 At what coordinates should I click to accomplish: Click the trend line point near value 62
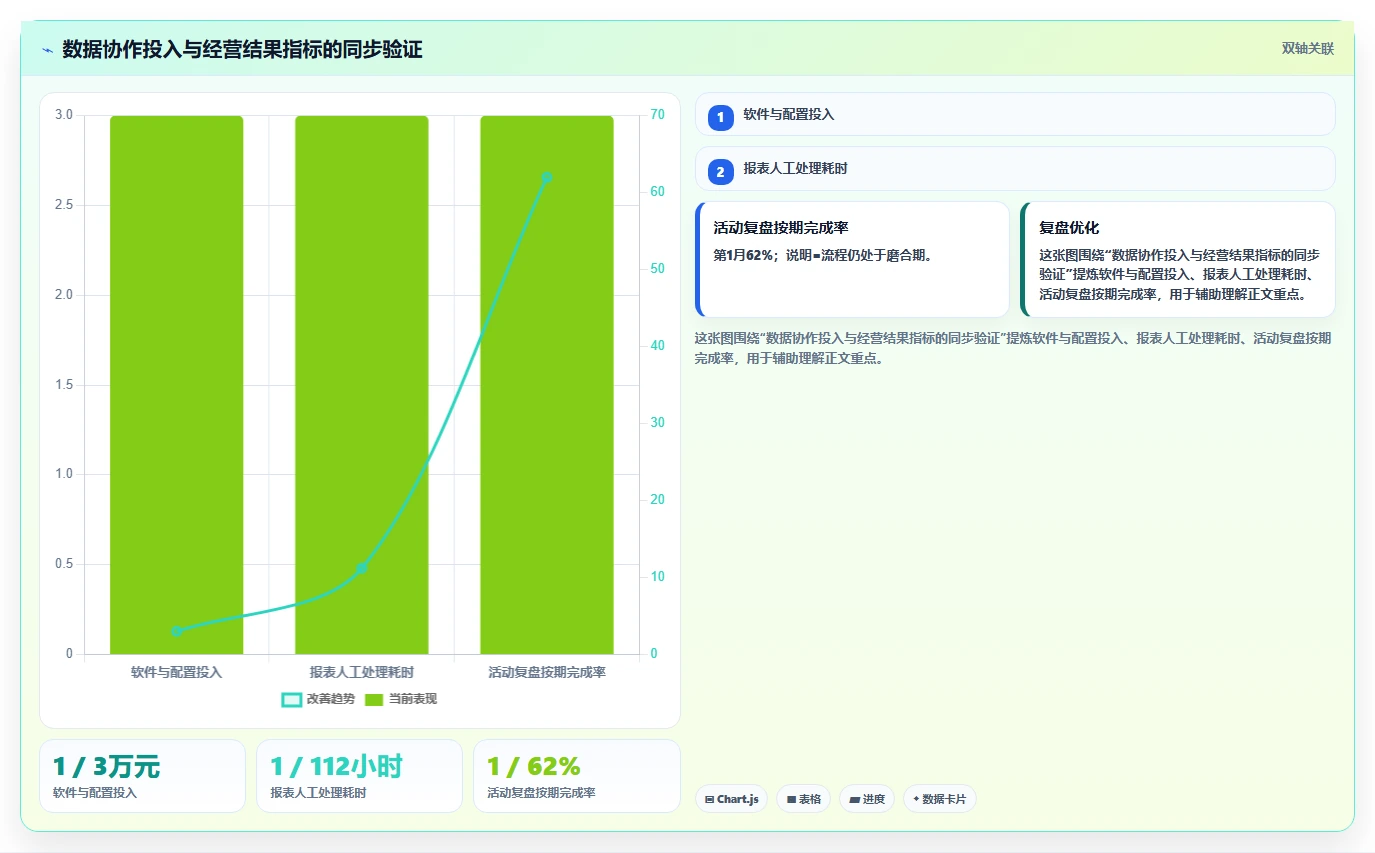[547, 178]
